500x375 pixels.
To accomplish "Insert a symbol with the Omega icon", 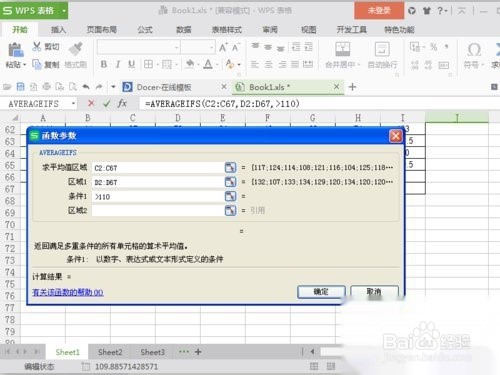I will [474, 50].
